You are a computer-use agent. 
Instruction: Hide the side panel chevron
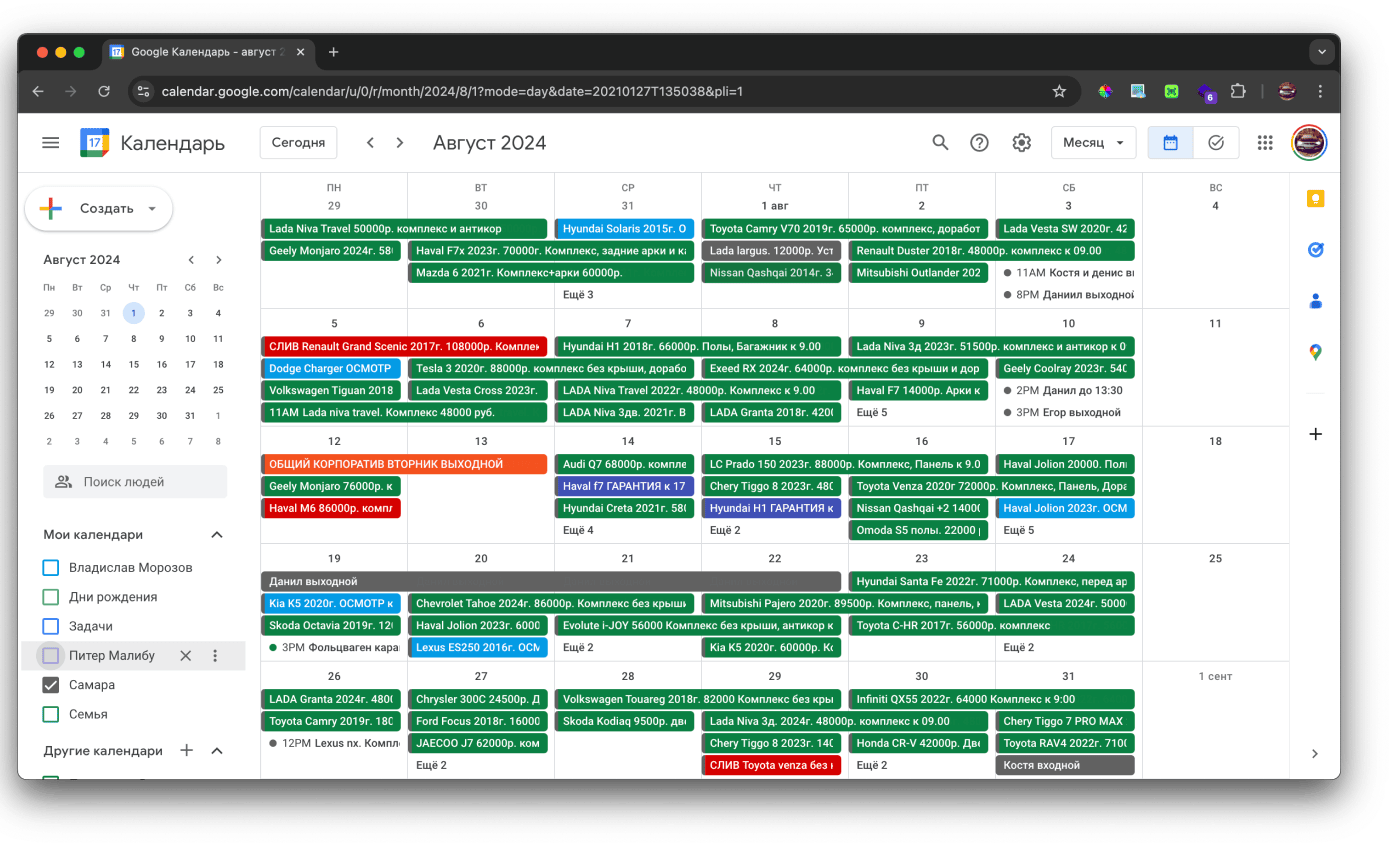click(x=1315, y=753)
